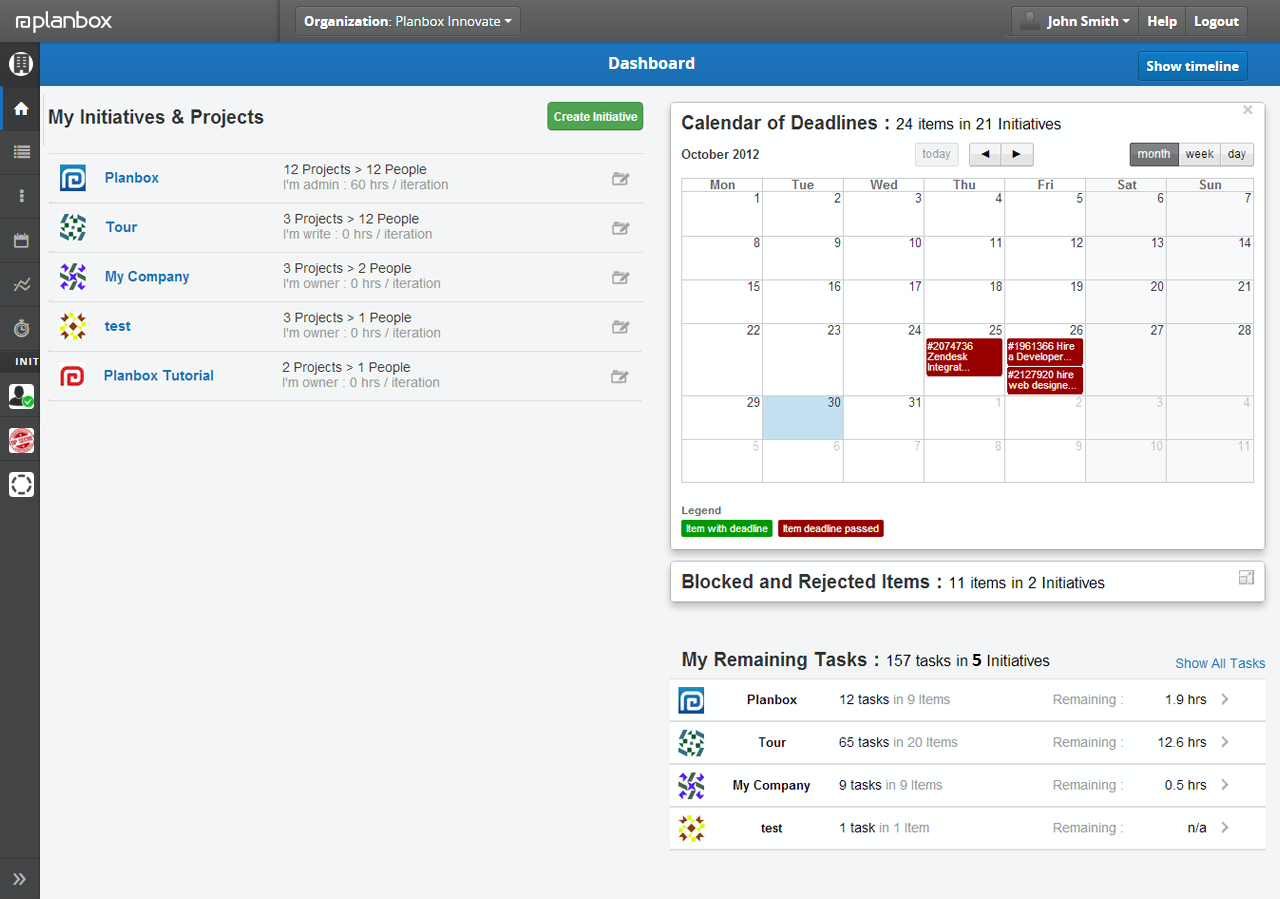1280x899 pixels.
Task: Click the red Planbox Tutorial logo icon
Action: 72,376
